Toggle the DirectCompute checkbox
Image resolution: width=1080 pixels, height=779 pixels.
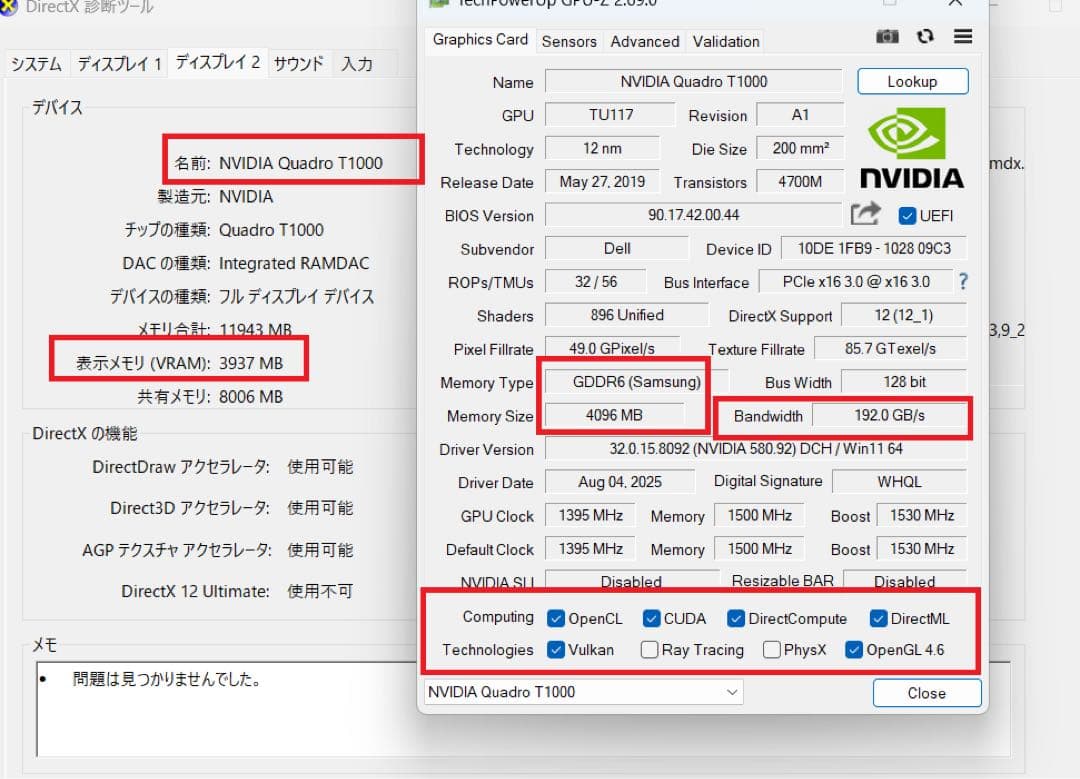[x=736, y=619]
